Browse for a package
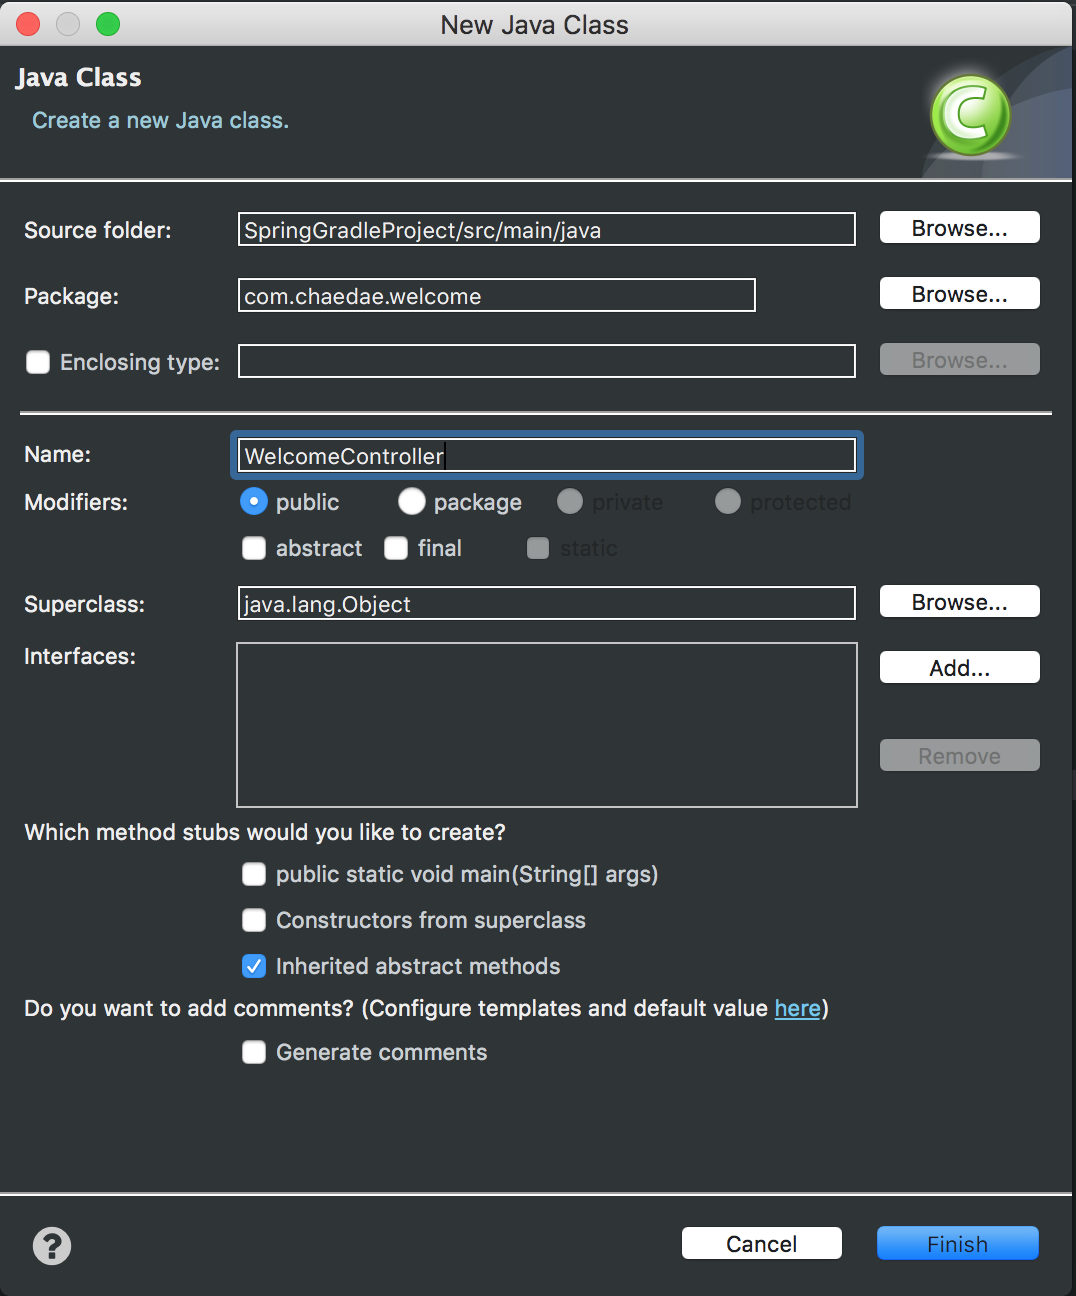Screen dimensions: 1076x1296 tap(958, 293)
